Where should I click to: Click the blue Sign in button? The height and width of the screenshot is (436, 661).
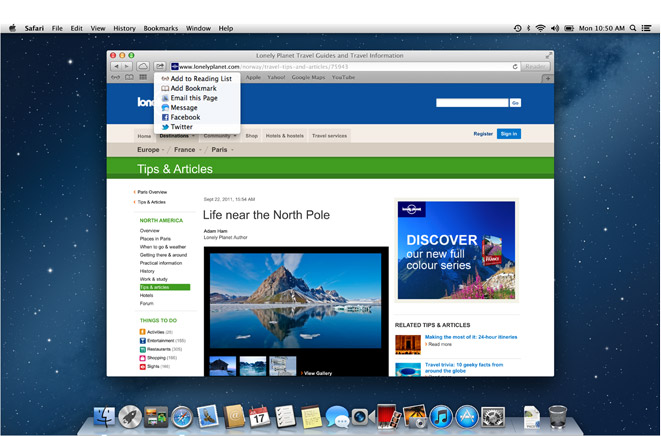click(509, 134)
